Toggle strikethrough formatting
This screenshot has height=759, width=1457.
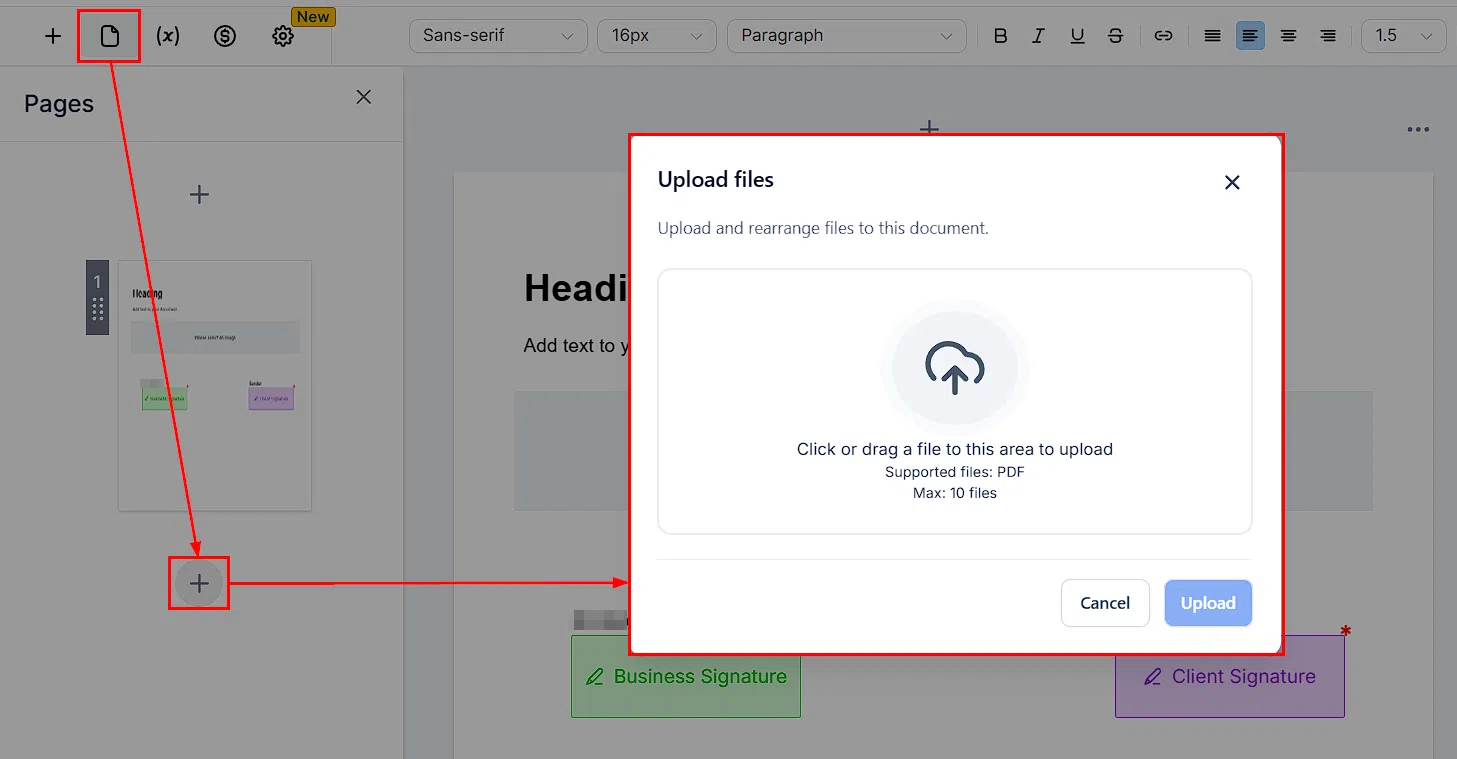pyautogui.click(x=1115, y=36)
